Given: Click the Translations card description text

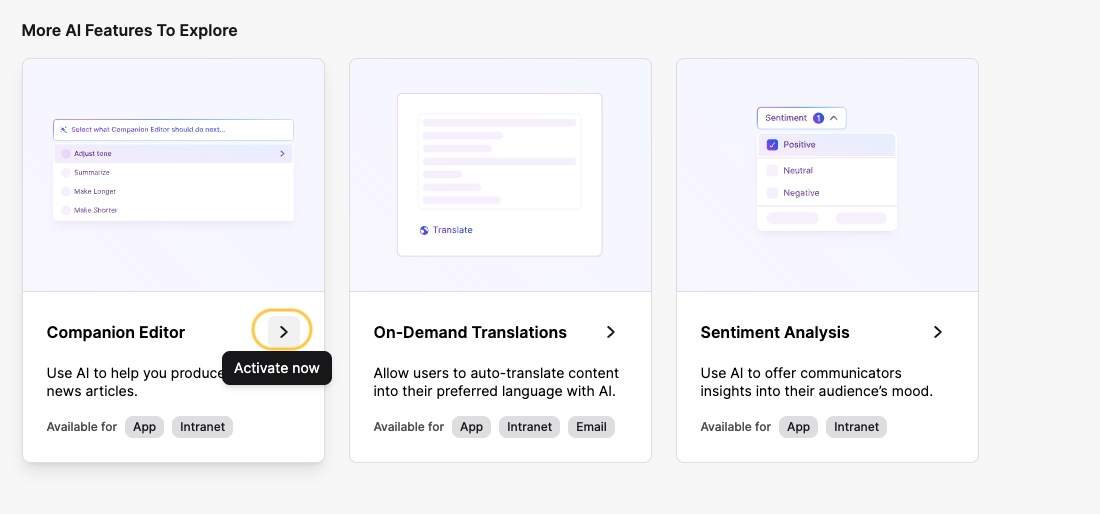Looking at the screenshot, I should coord(496,382).
